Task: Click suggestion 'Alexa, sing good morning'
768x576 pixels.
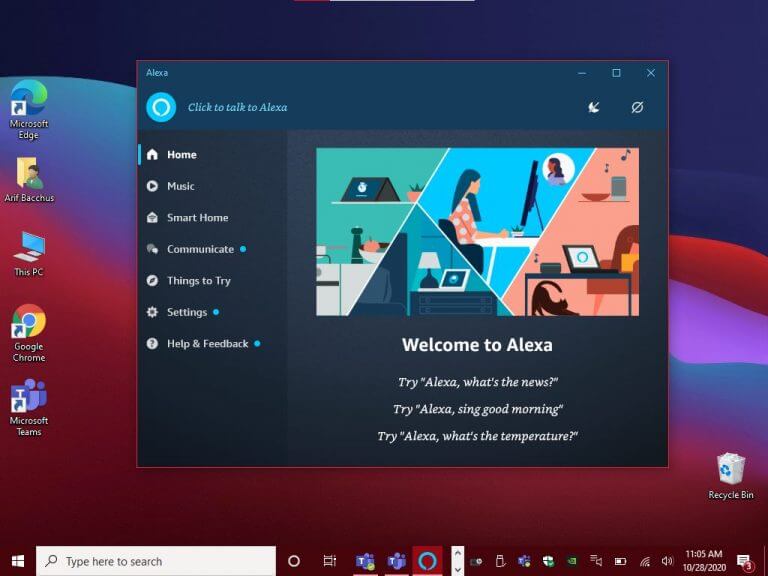Action: tap(478, 409)
